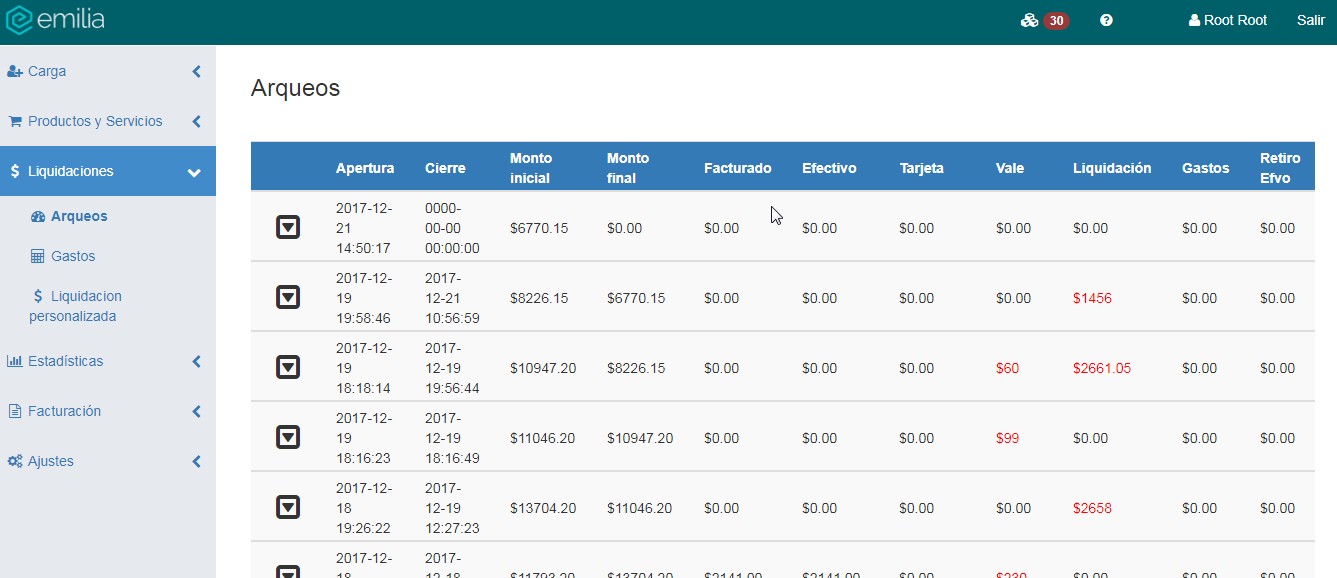Expand row opened 2017-12-19 18:18:14

tap(288, 368)
